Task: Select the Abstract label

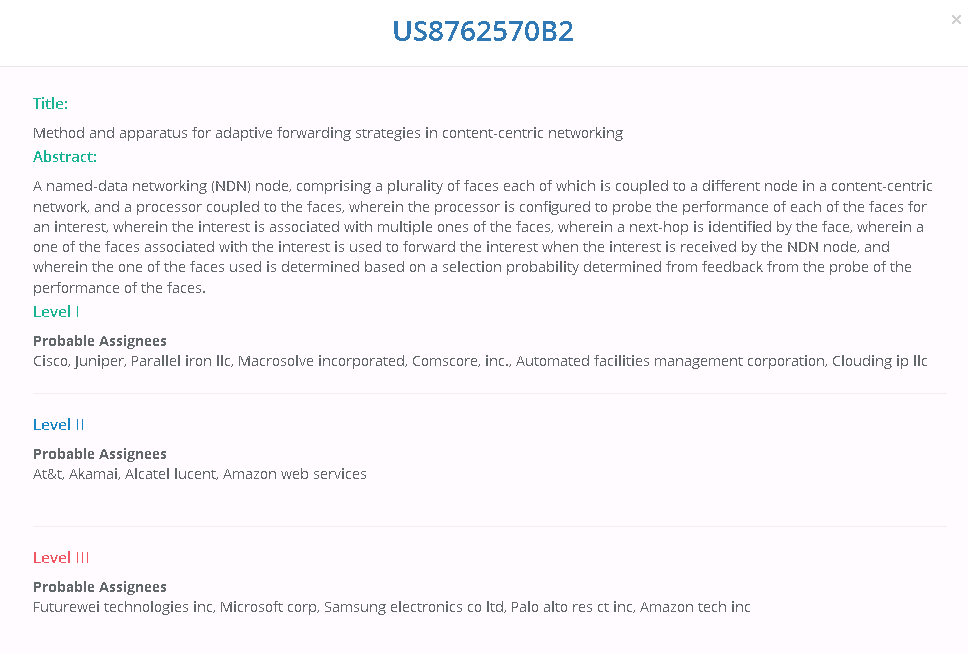Action: pyautogui.click(x=65, y=157)
